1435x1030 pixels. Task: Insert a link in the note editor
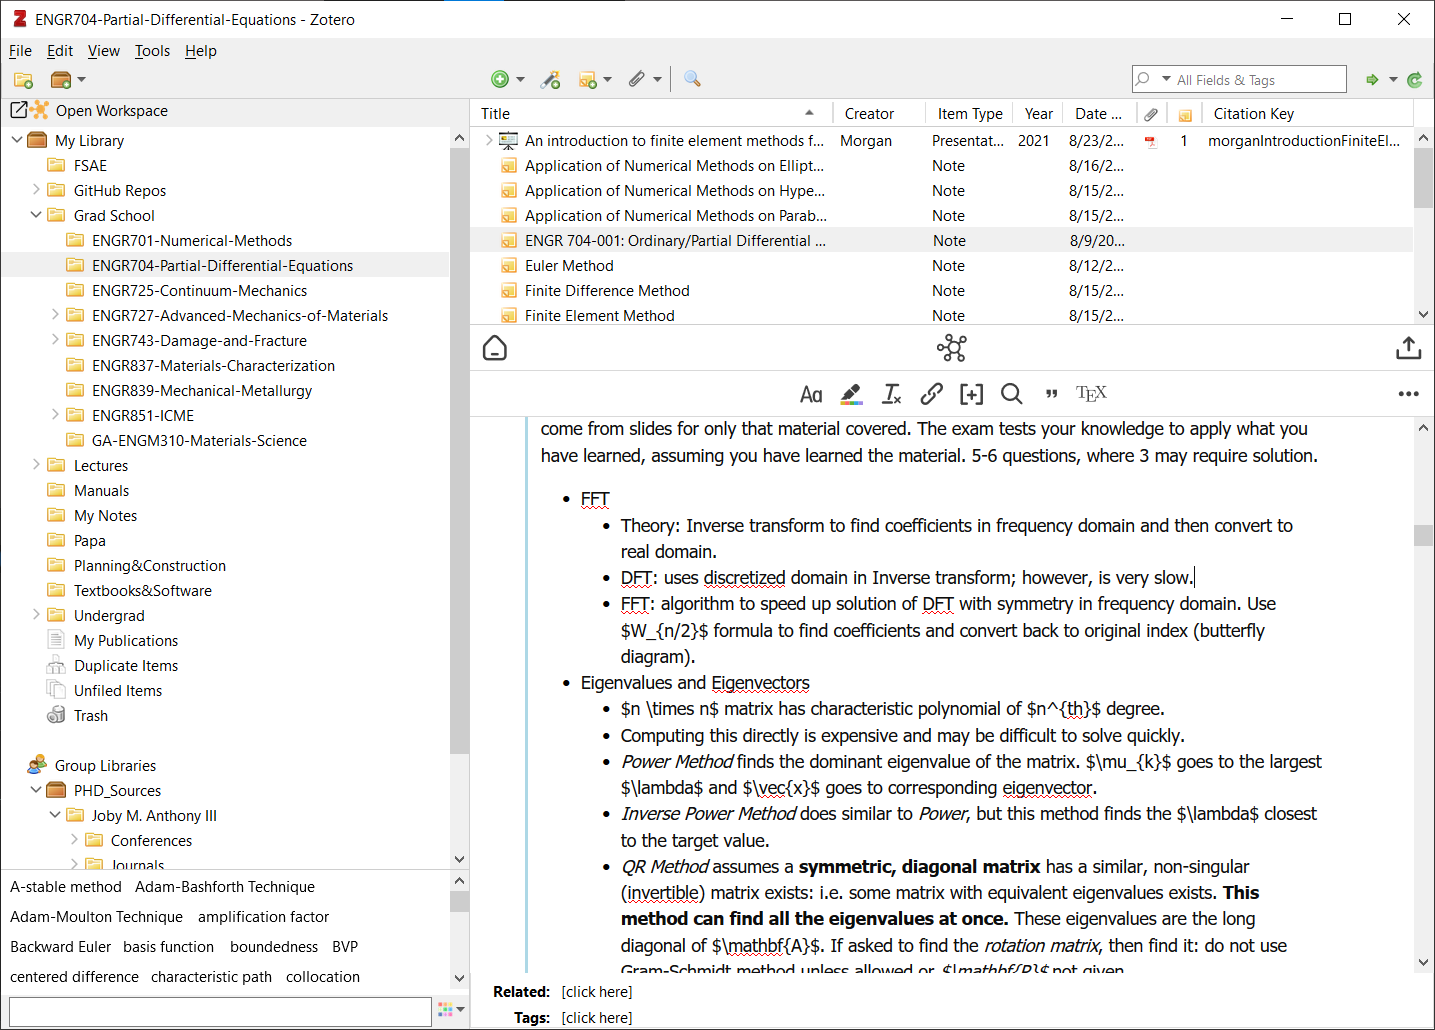[931, 394]
